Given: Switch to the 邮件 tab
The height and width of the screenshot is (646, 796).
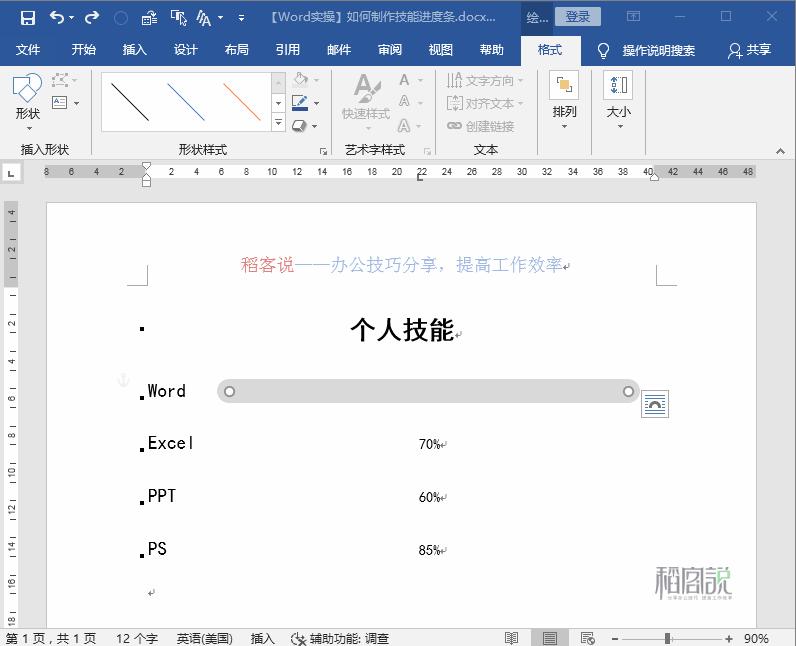Looking at the screenshot, I should pyautogui.click(x=339, y=50).
